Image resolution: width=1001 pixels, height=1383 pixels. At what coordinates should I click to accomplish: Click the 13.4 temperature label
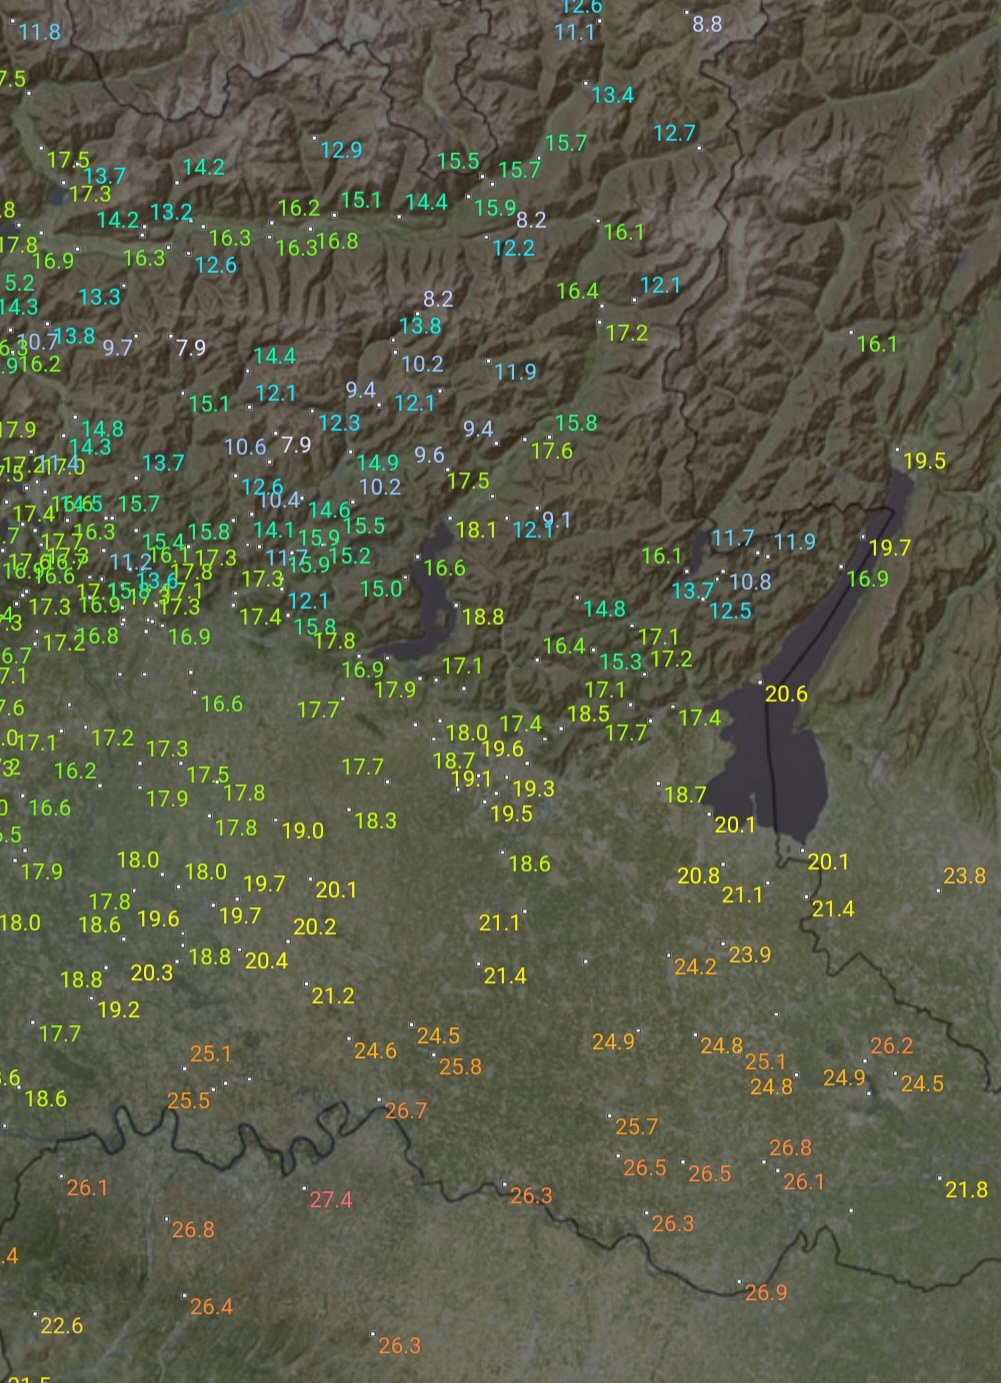613,96
